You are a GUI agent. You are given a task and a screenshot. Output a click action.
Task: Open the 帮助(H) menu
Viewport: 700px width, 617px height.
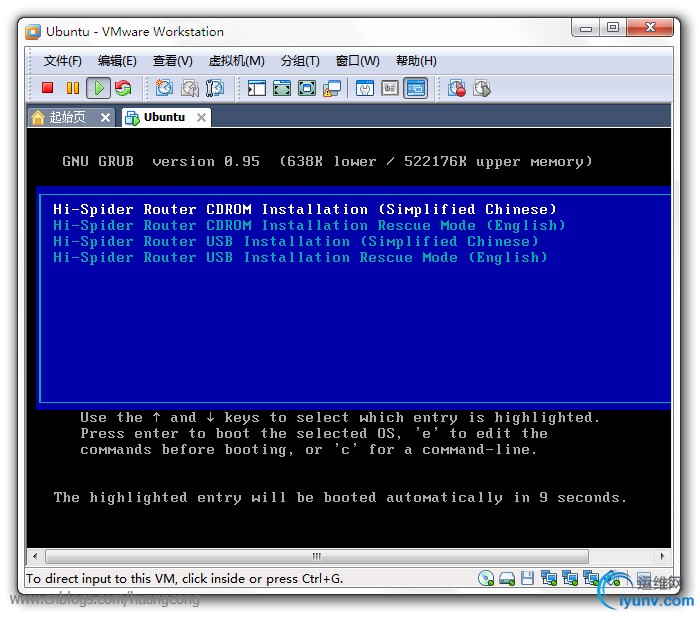(416, 61)
